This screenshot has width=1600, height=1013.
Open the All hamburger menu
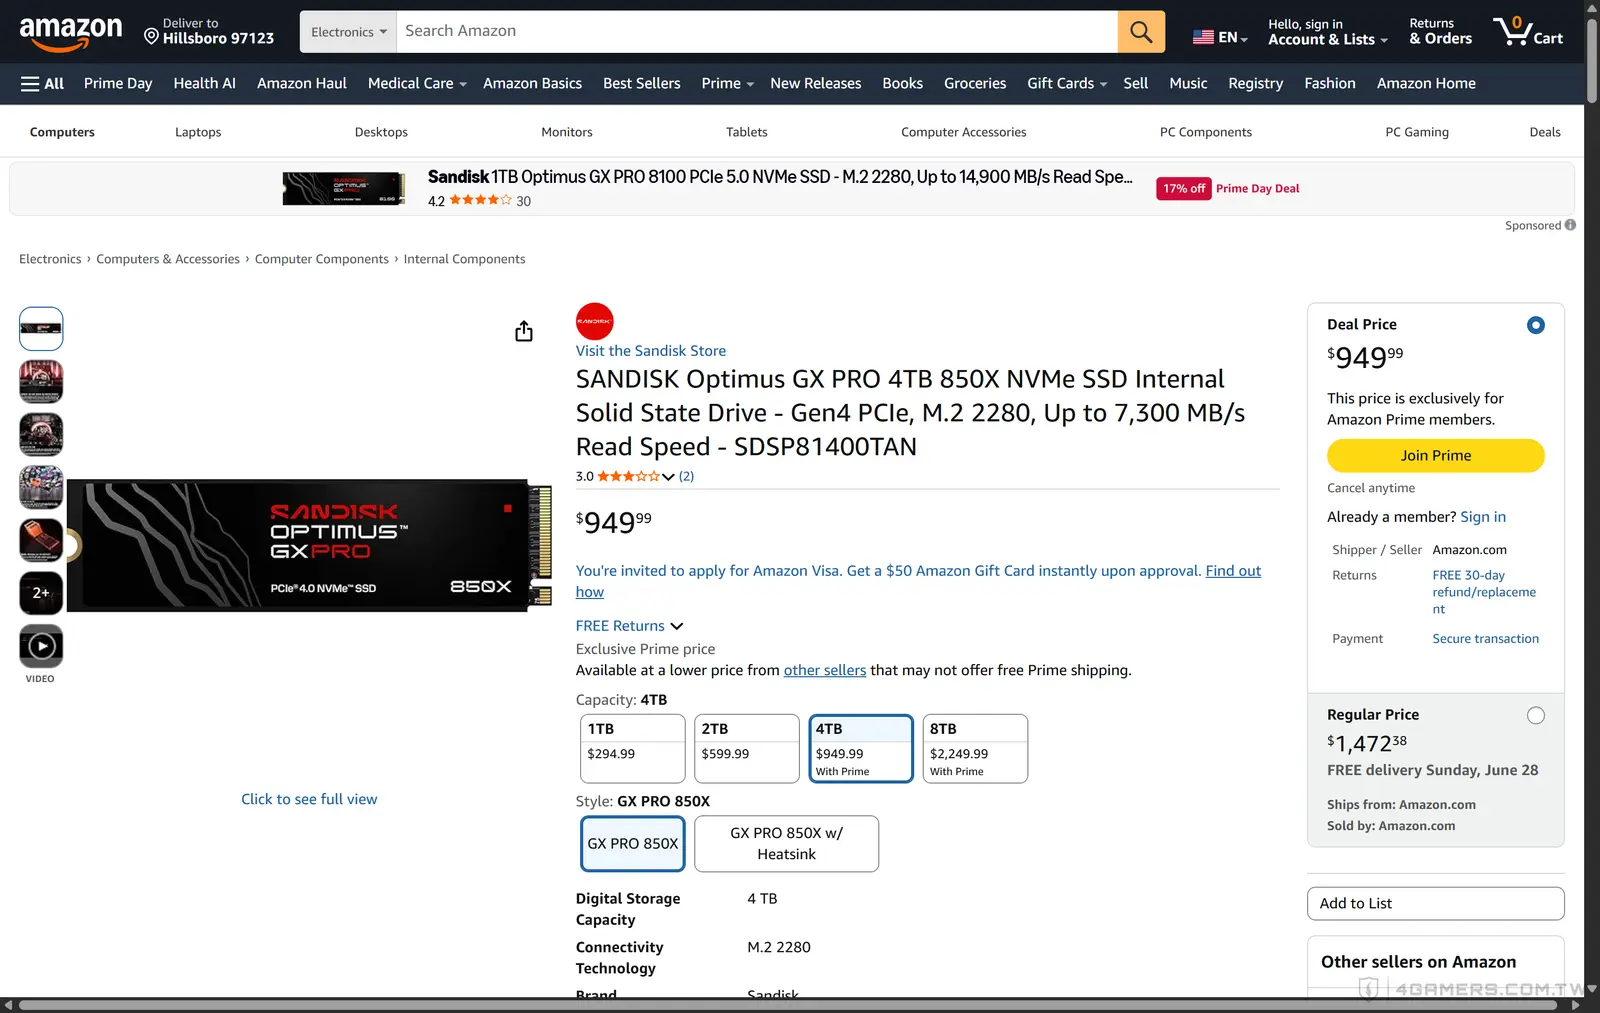[42, 84]
